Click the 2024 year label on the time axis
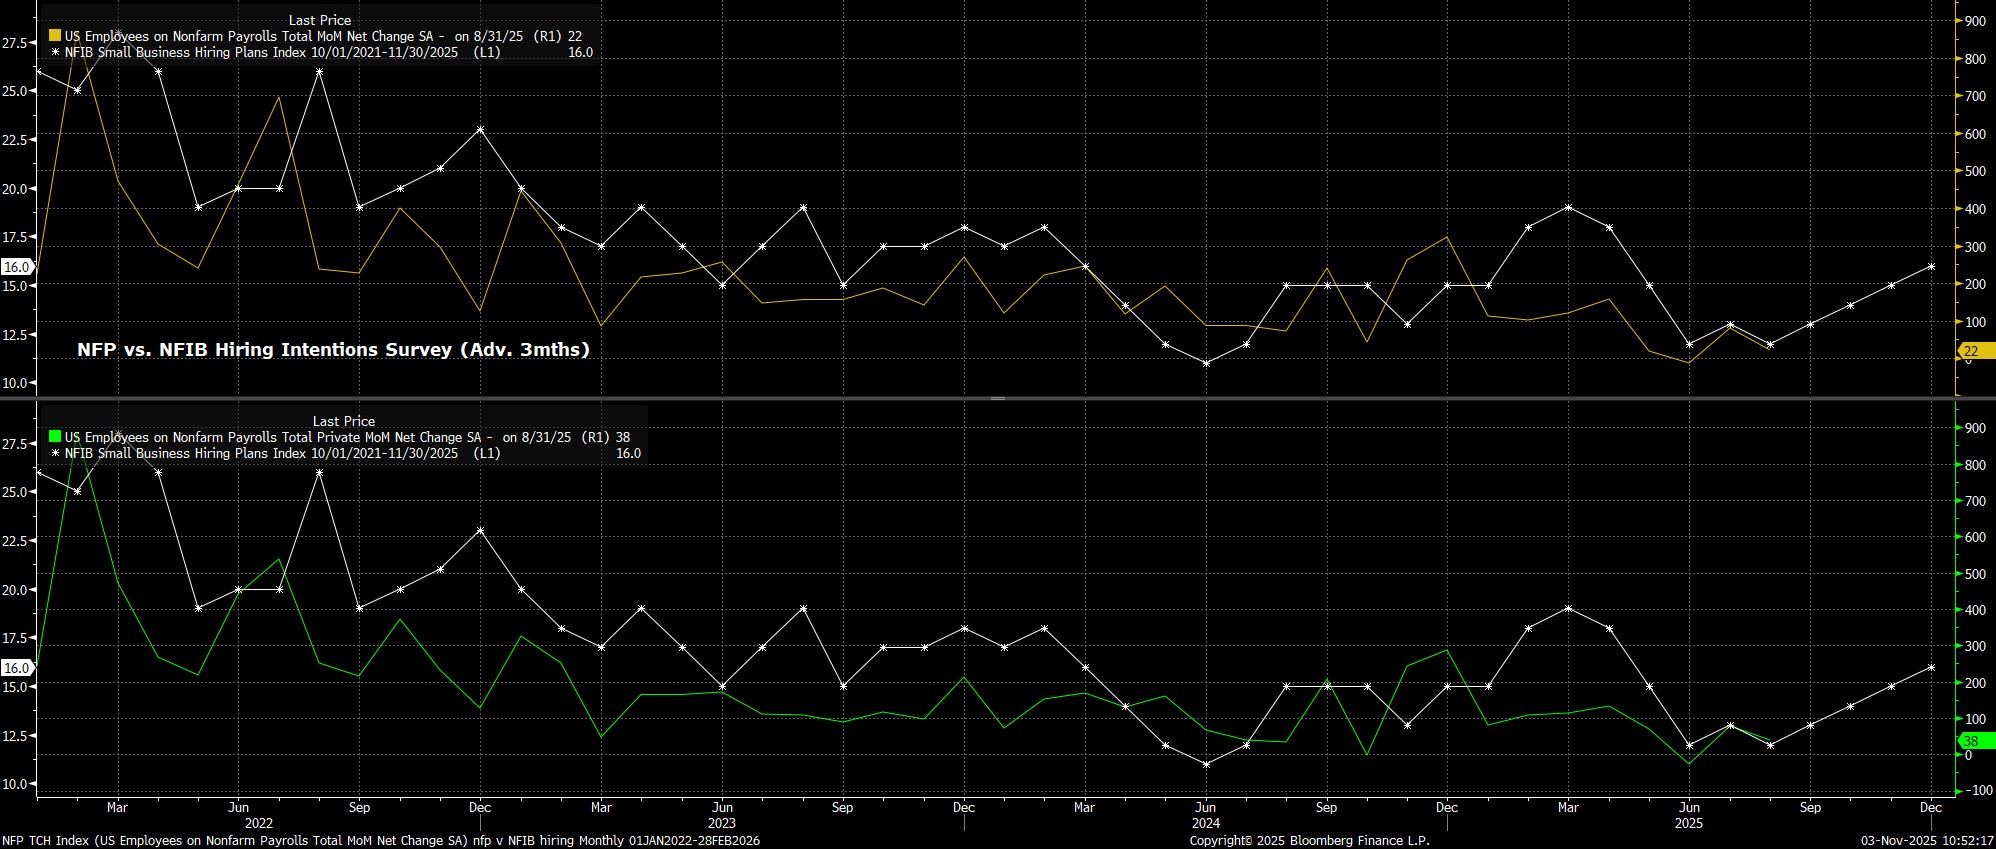 [x=1205, y=823]
